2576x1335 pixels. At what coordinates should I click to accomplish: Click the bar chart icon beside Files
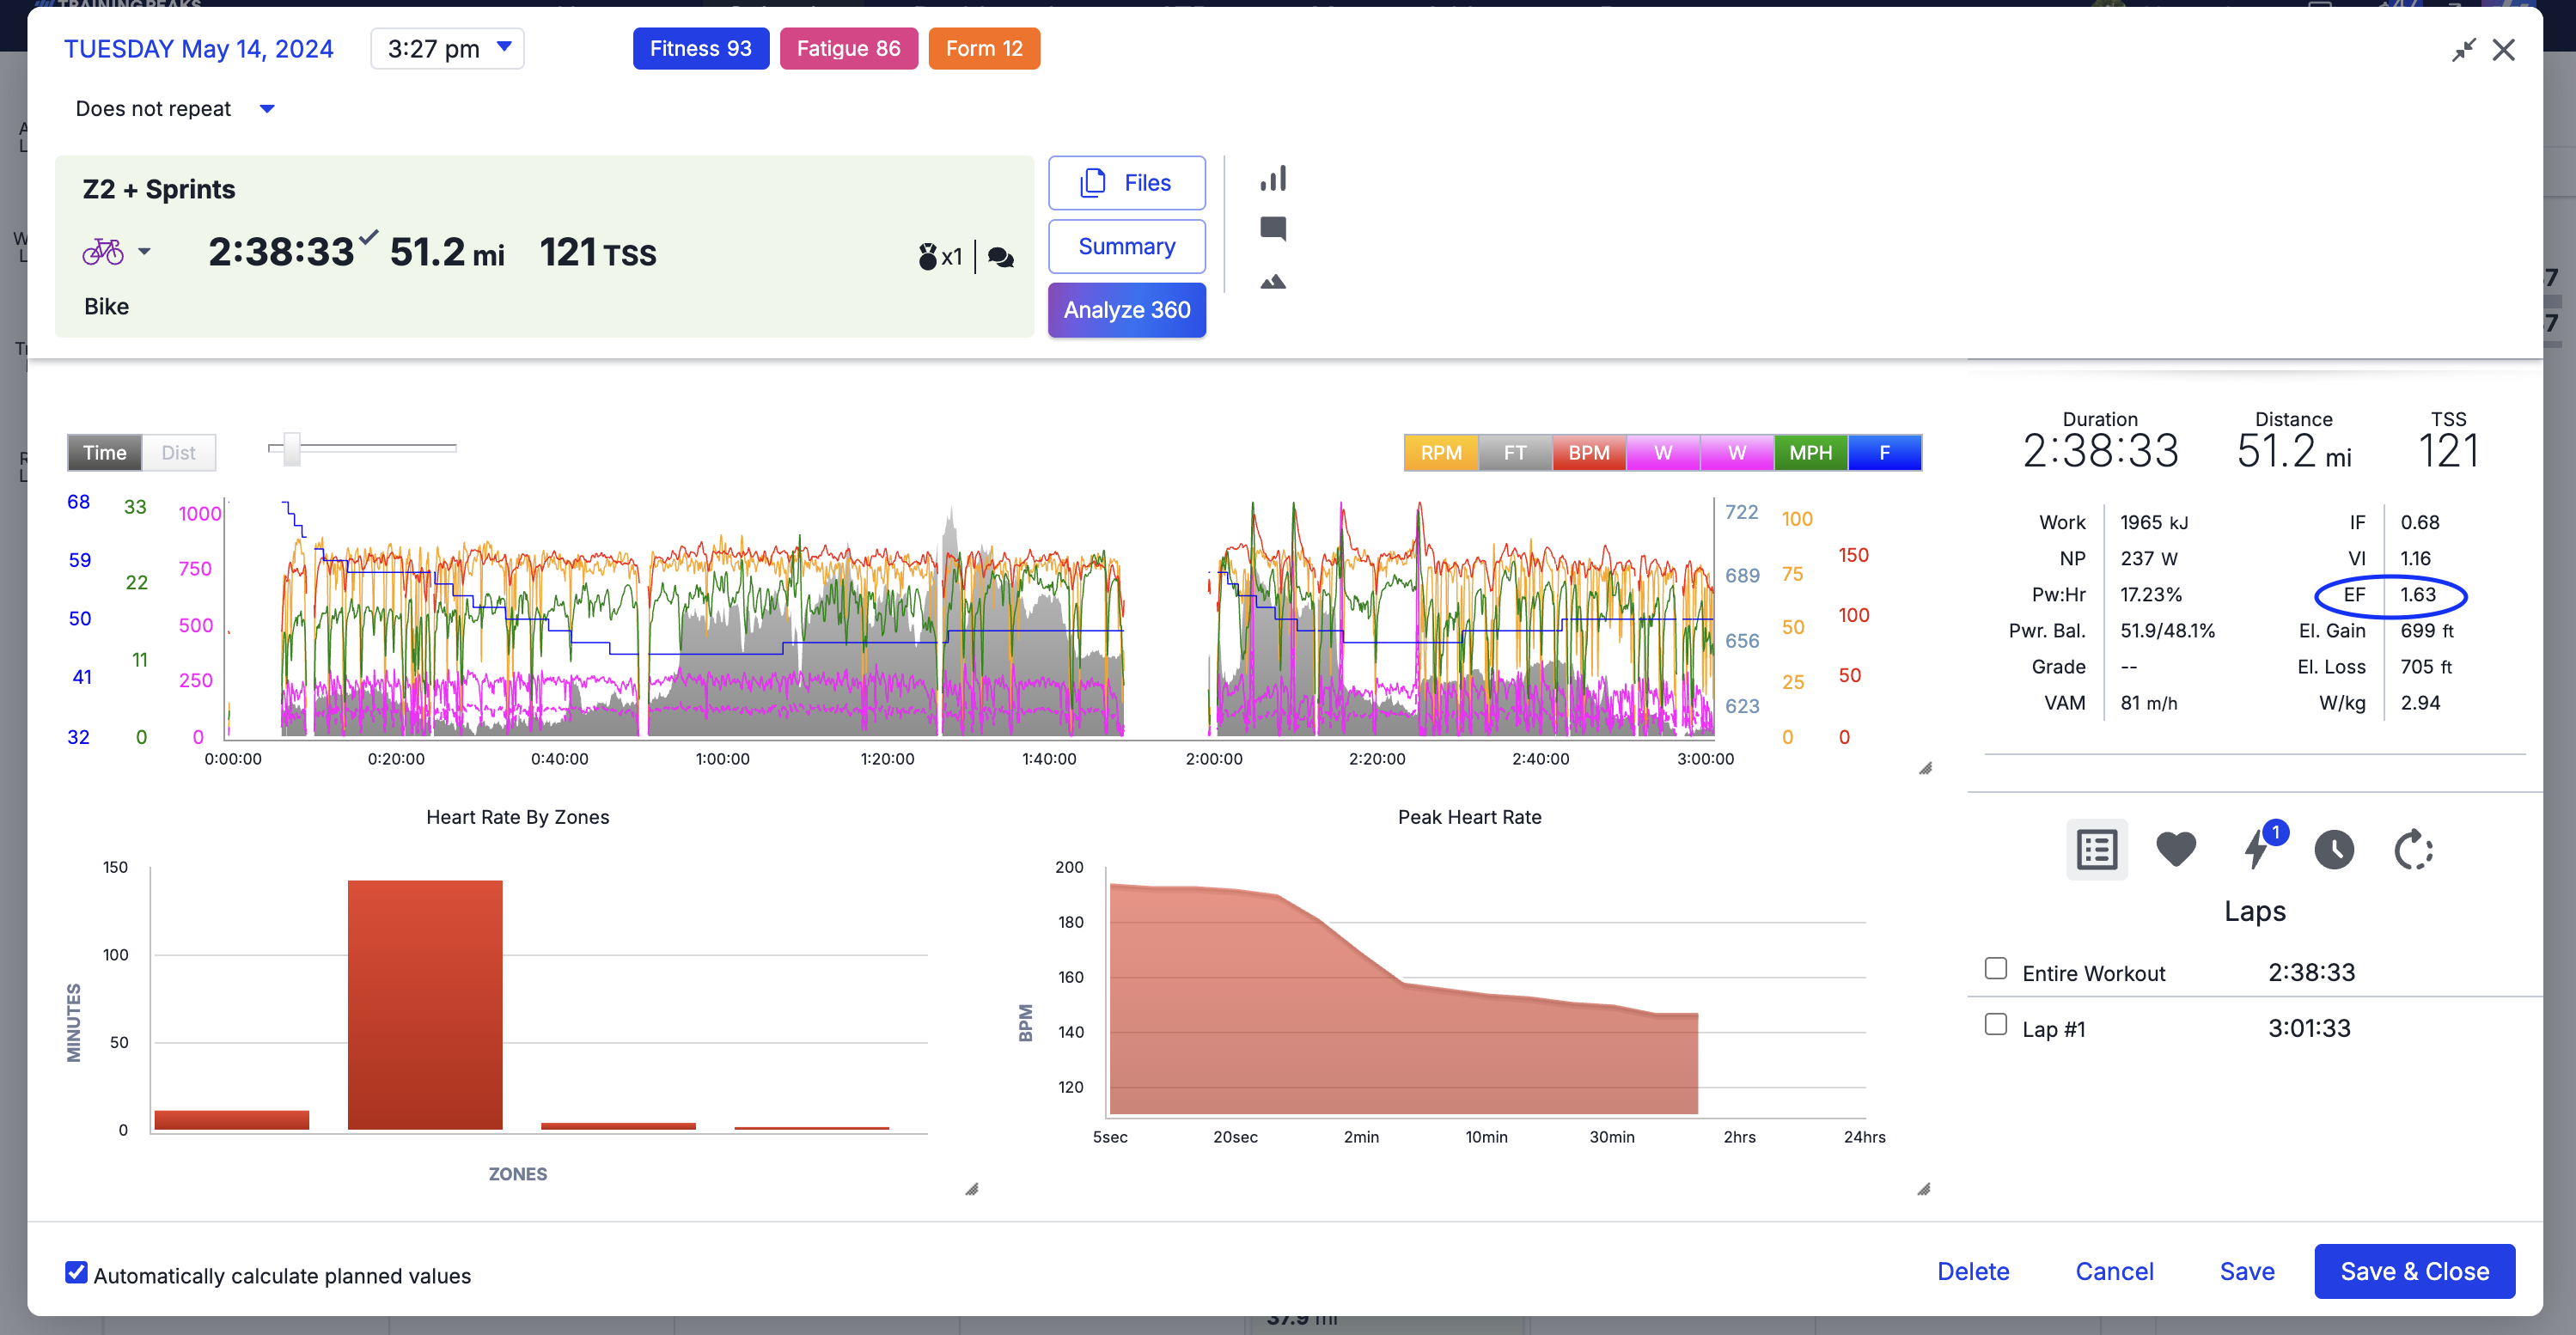tap(1273, 179)
